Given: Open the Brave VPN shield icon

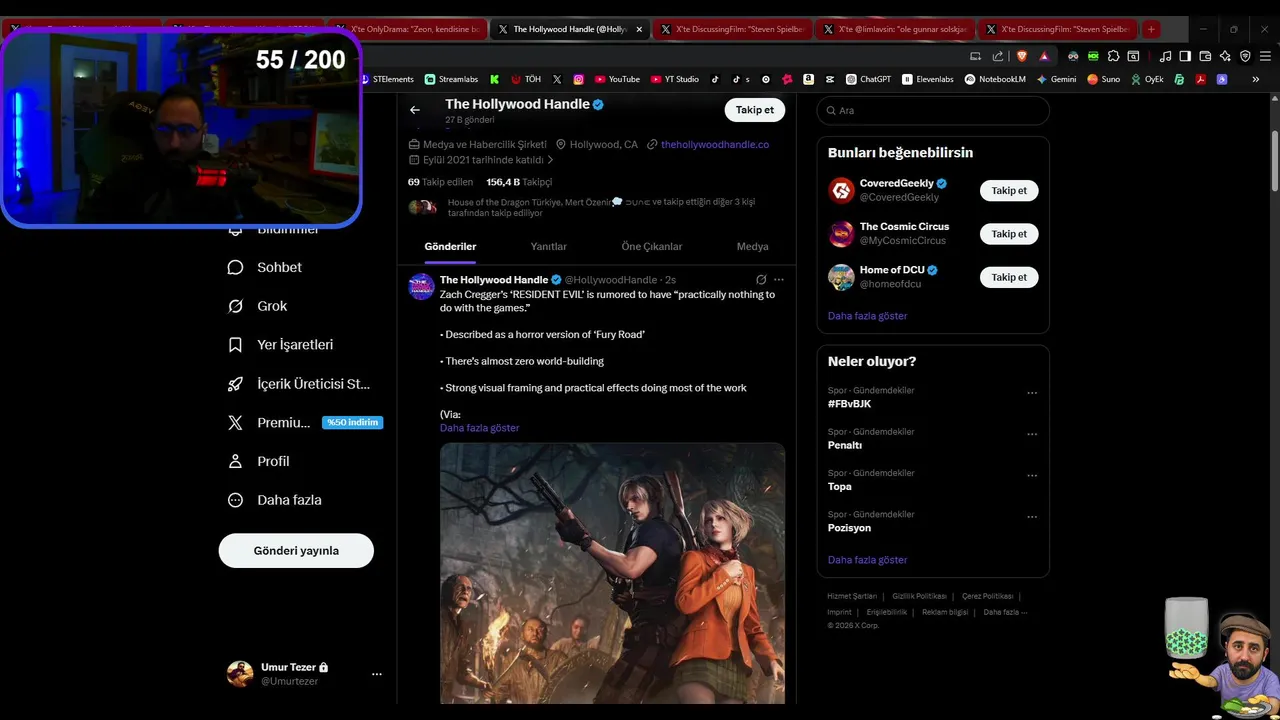Looking at the screenshot, I should coord(1245,56).
